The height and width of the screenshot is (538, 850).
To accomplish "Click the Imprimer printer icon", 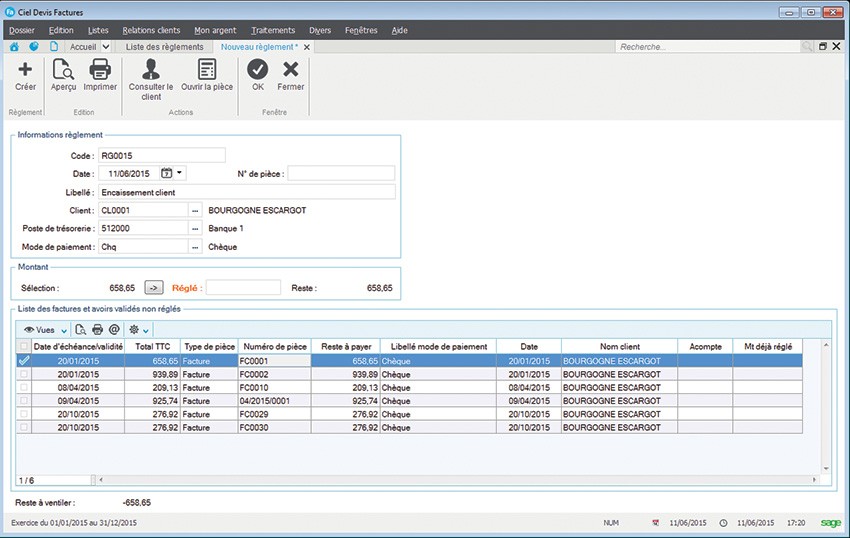I will pos(100,70).
